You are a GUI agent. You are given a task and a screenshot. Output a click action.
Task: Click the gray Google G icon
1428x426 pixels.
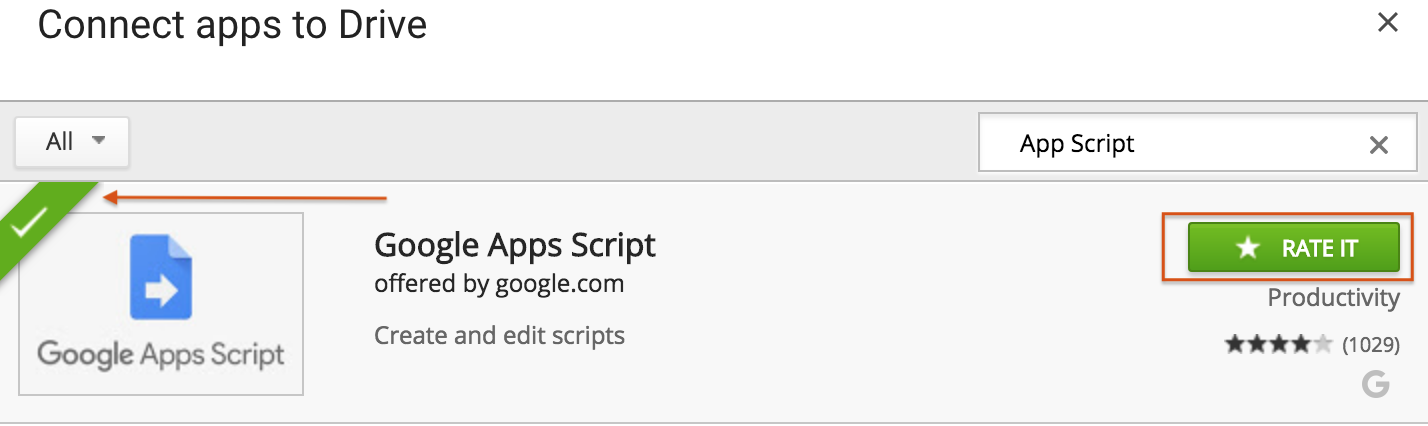coord(1376,384)
